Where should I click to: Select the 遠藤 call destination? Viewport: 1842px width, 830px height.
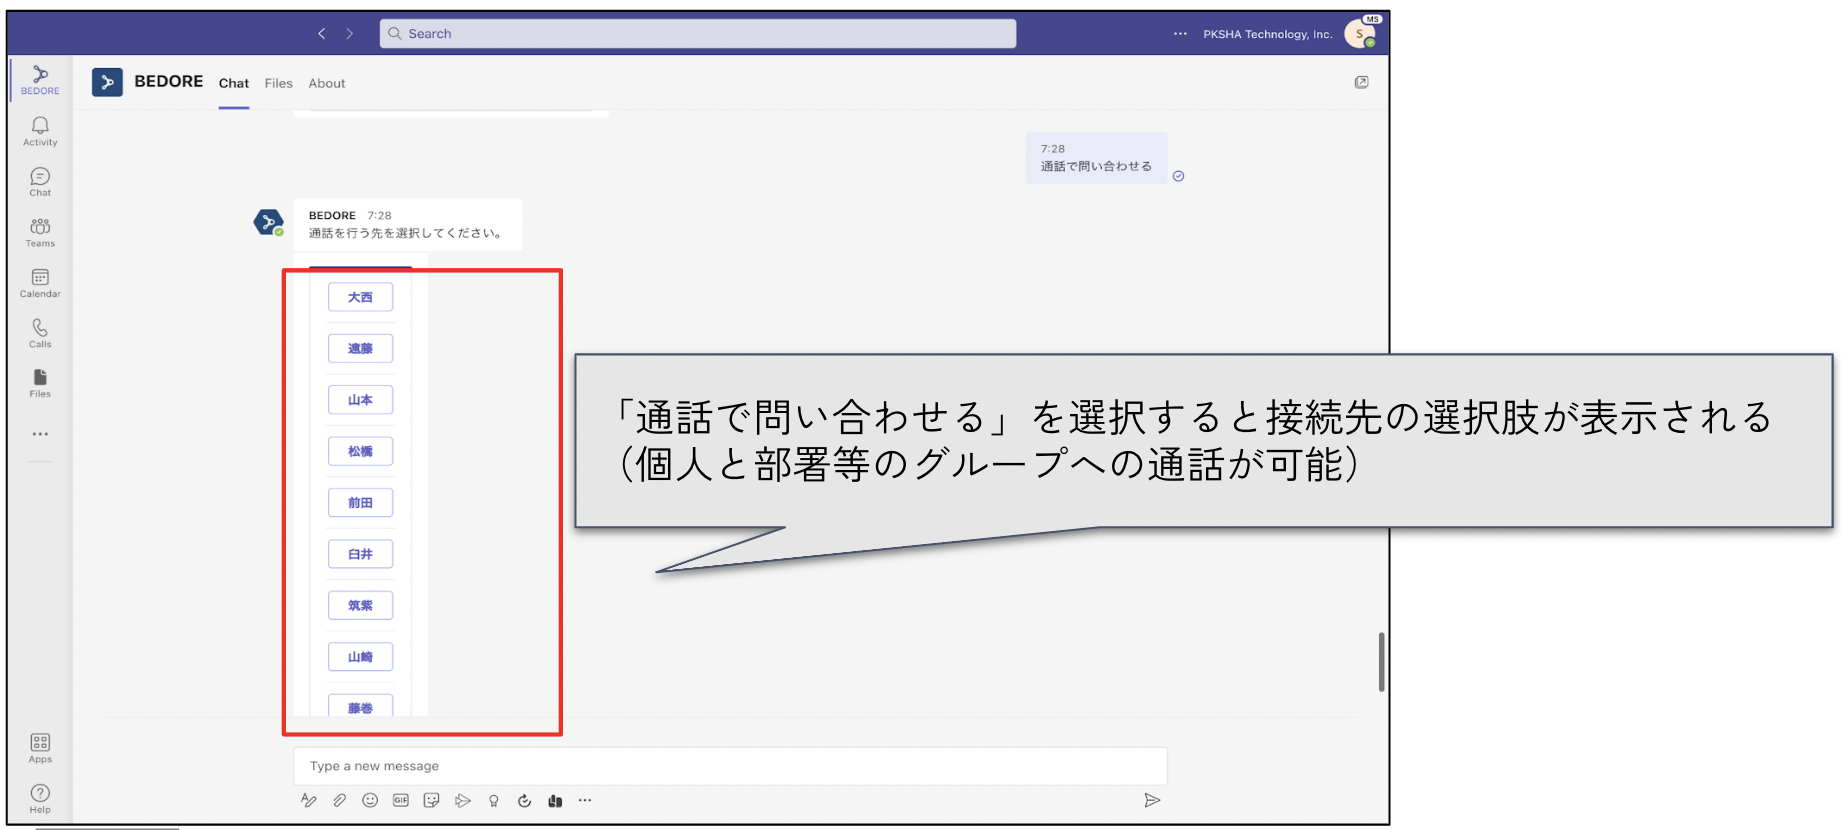pyautogui.click(x=360, y=348)
